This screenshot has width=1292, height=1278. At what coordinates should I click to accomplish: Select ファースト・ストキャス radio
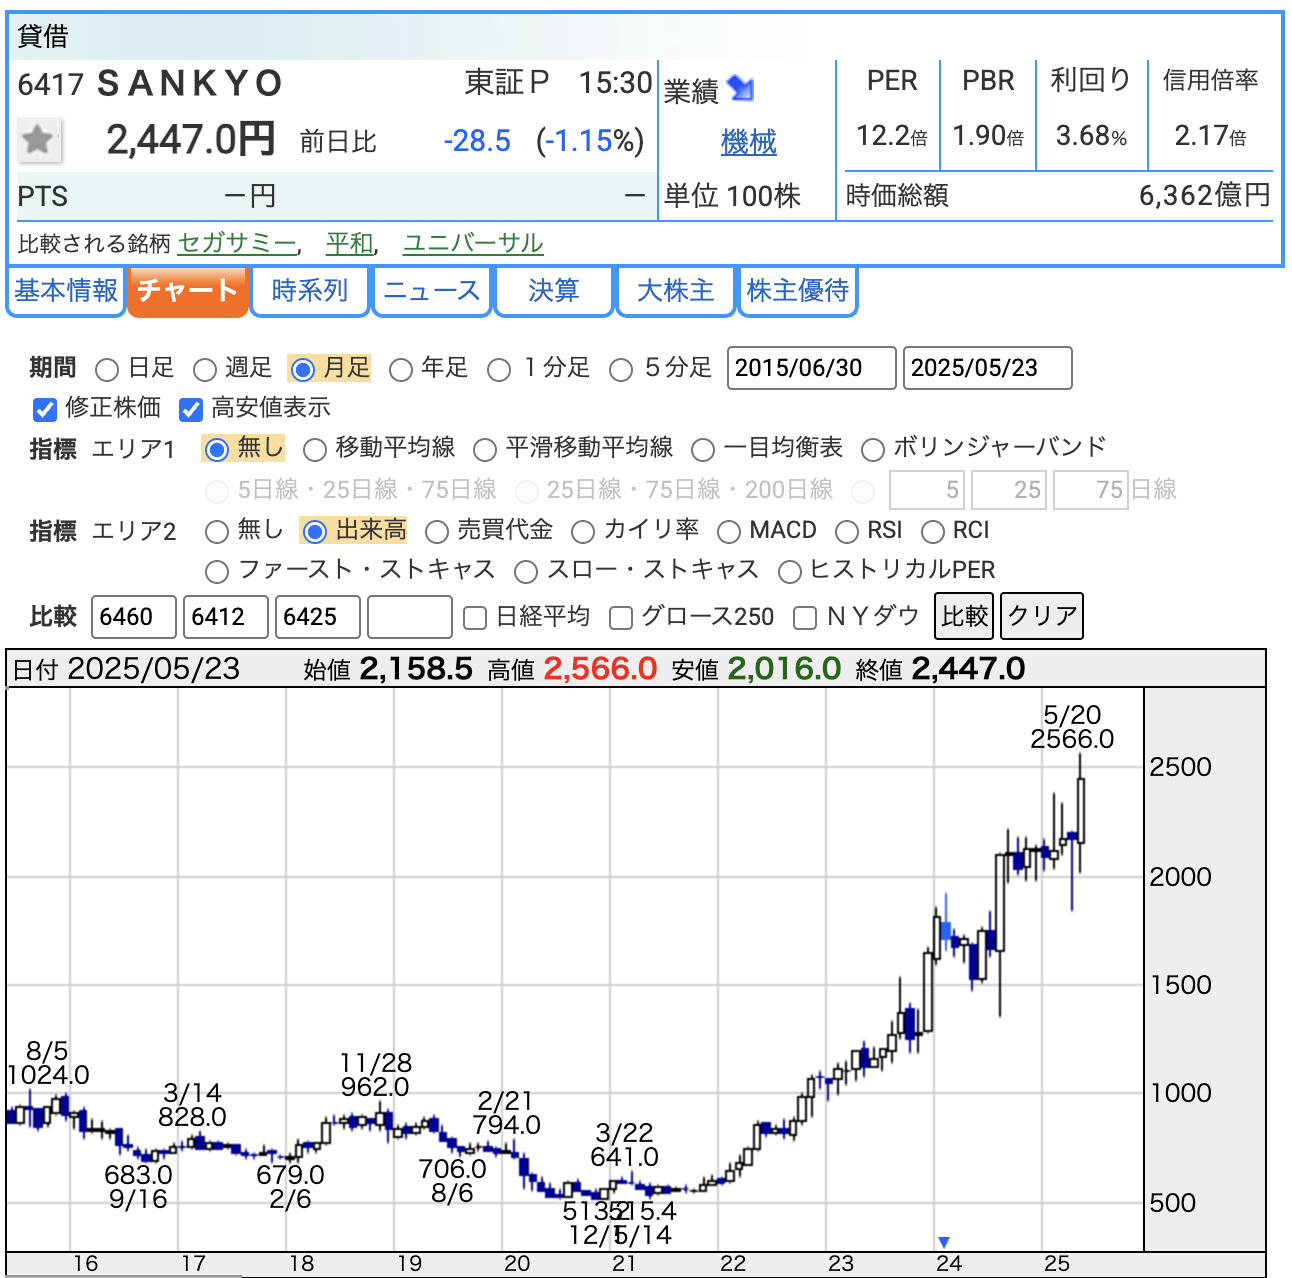coord(216,572)
